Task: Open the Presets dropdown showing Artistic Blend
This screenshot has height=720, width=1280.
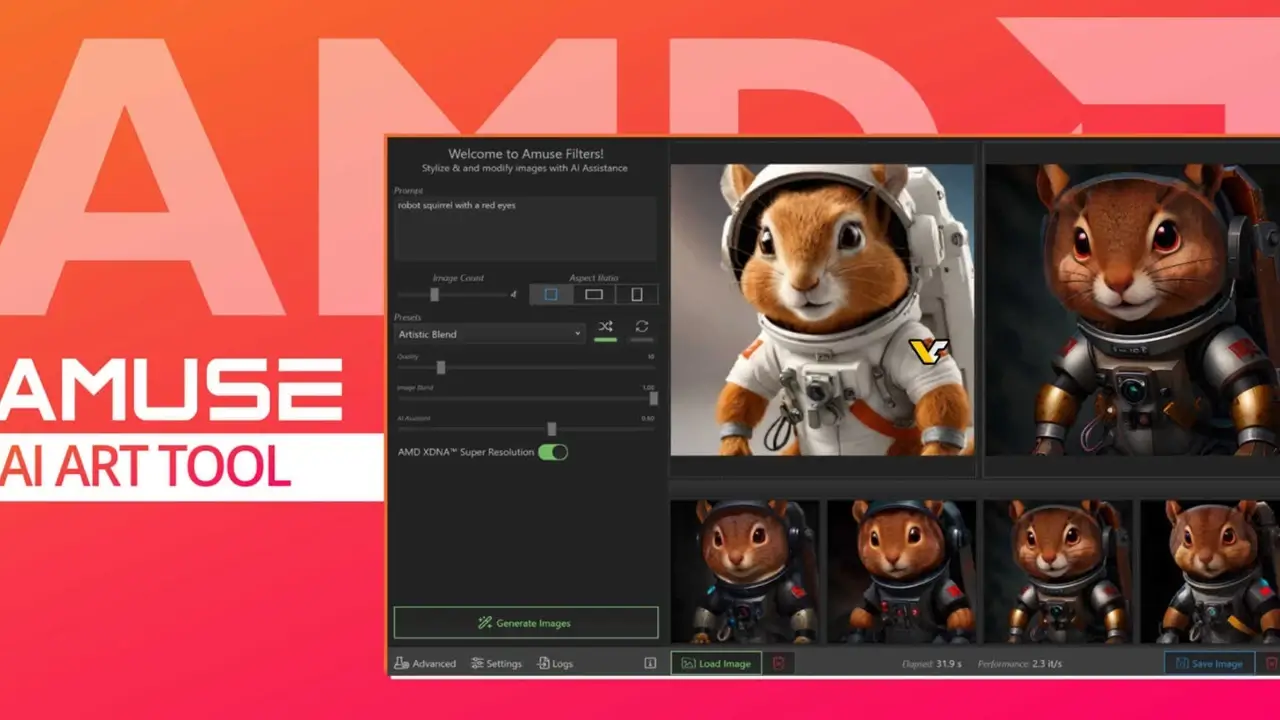Action: pos(488,334)
